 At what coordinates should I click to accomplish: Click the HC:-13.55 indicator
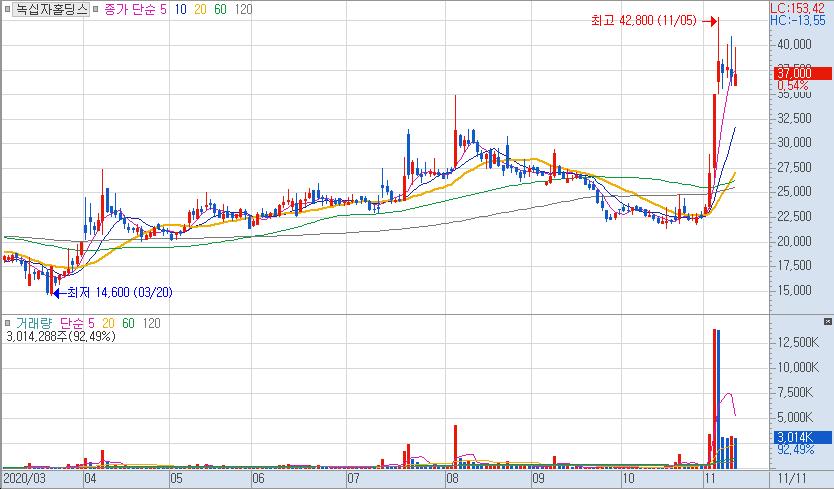click(x=798, y=20)
